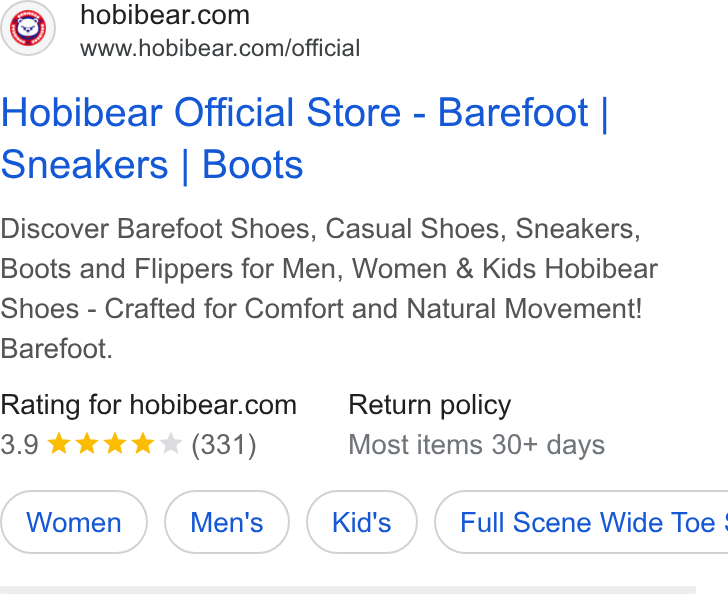Click the Hobibear bear logo favicon
Viewport: 728px width, 594px height.
pyautogui.click(x=28, y=28)
